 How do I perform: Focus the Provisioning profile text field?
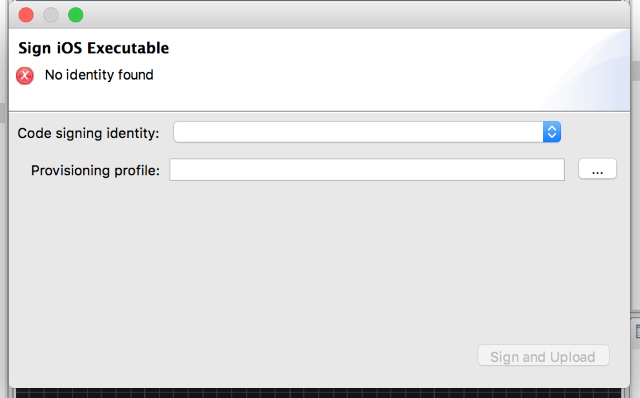(x=367, y=169)
